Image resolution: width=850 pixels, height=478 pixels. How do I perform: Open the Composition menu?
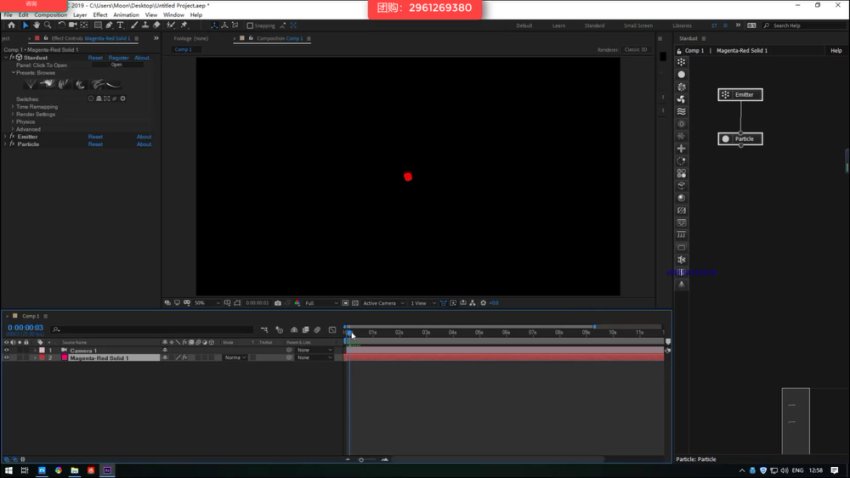coord(50,15)
